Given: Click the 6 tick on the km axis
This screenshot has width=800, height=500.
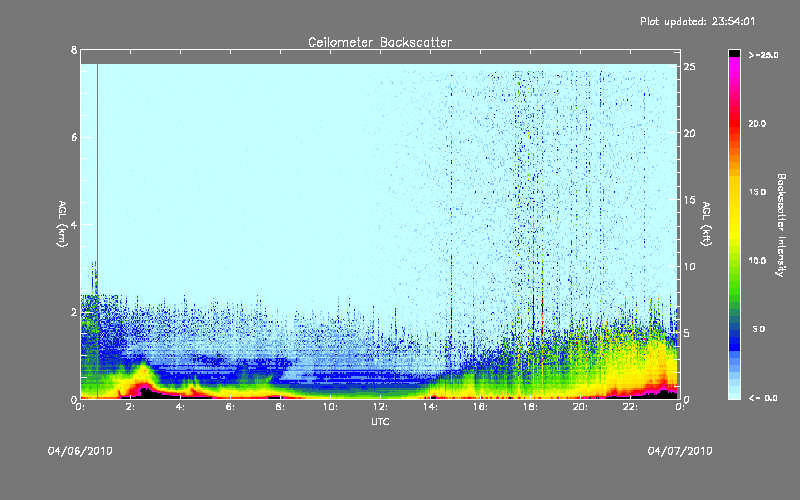Looking at the screenshot, I should click(x=74, y=137).
